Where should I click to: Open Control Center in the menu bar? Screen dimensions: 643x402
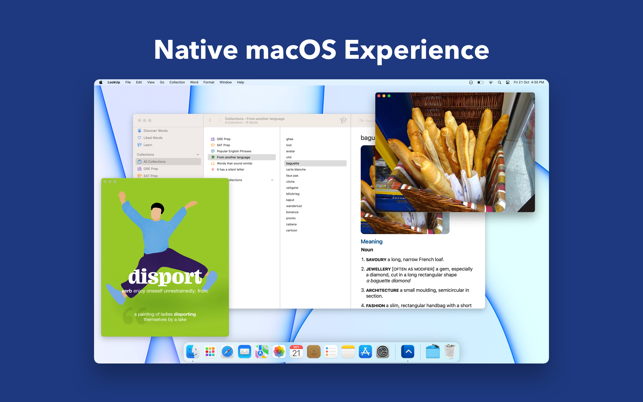[508, 82]
